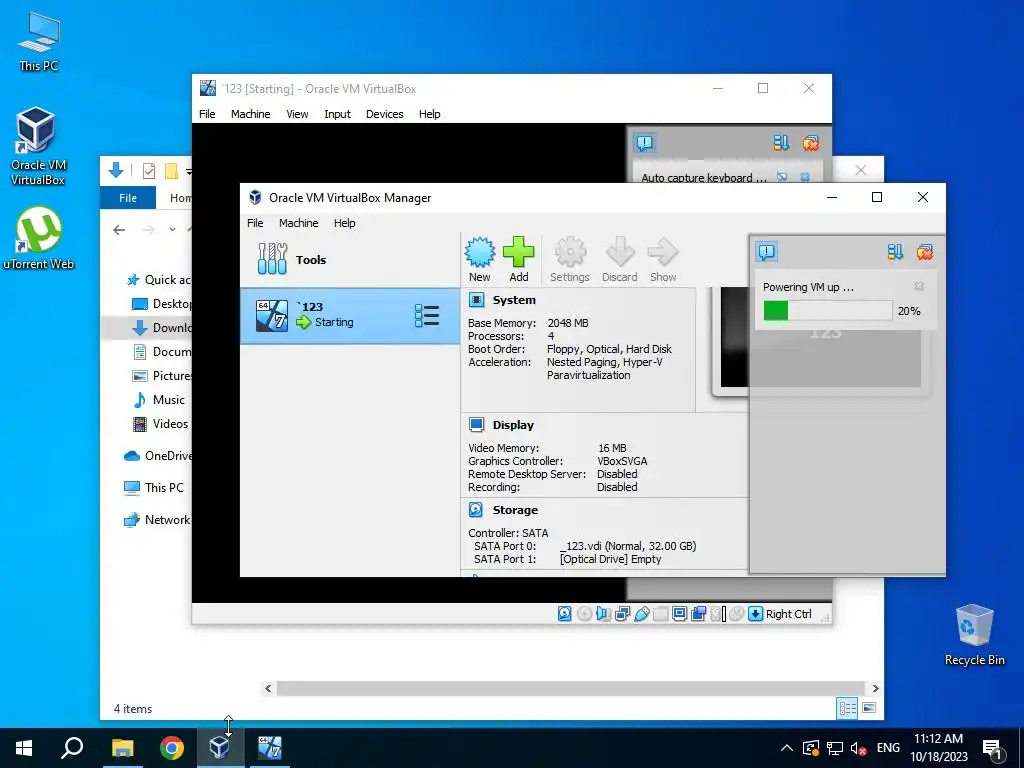1024x768 pixels.
Task: Dismiss the Auto capture keyboard notification
Action: [805, 177]
